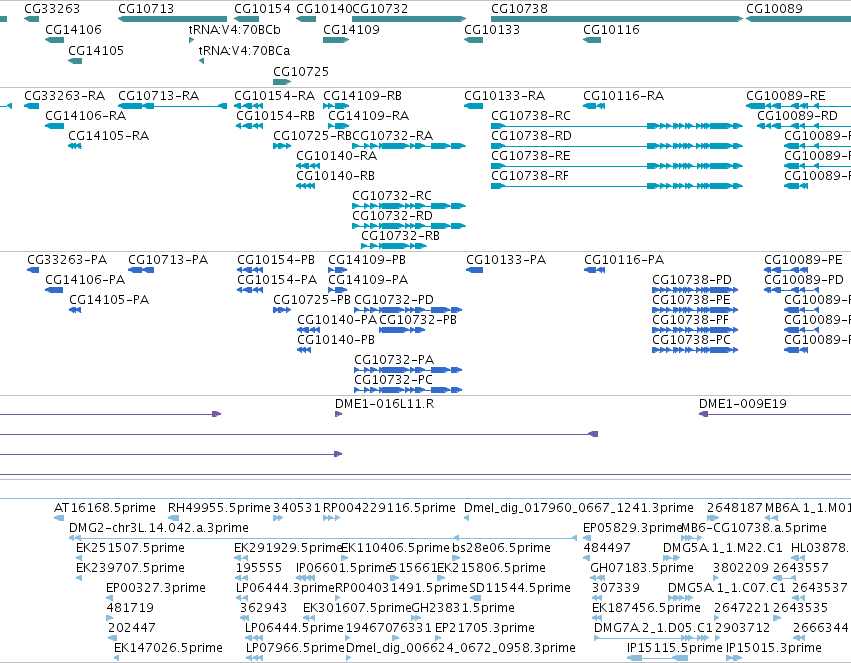The image size is (851, 663).
Task: Click EST EK251507.5prime
Action: coord(130,548)
